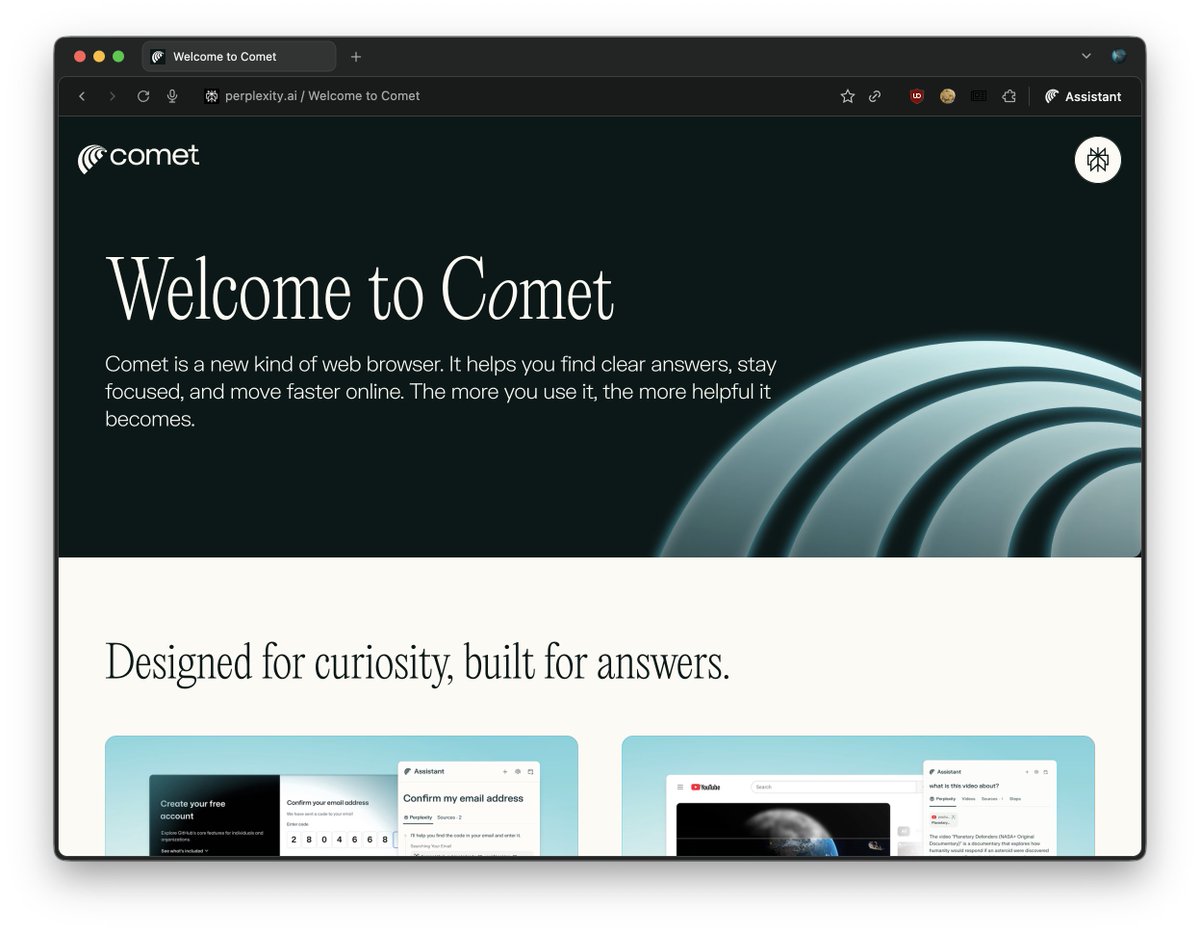Click the "Comet is a new kind of web browser" paragraph
1200x932 pixels.
pos(441,391)
